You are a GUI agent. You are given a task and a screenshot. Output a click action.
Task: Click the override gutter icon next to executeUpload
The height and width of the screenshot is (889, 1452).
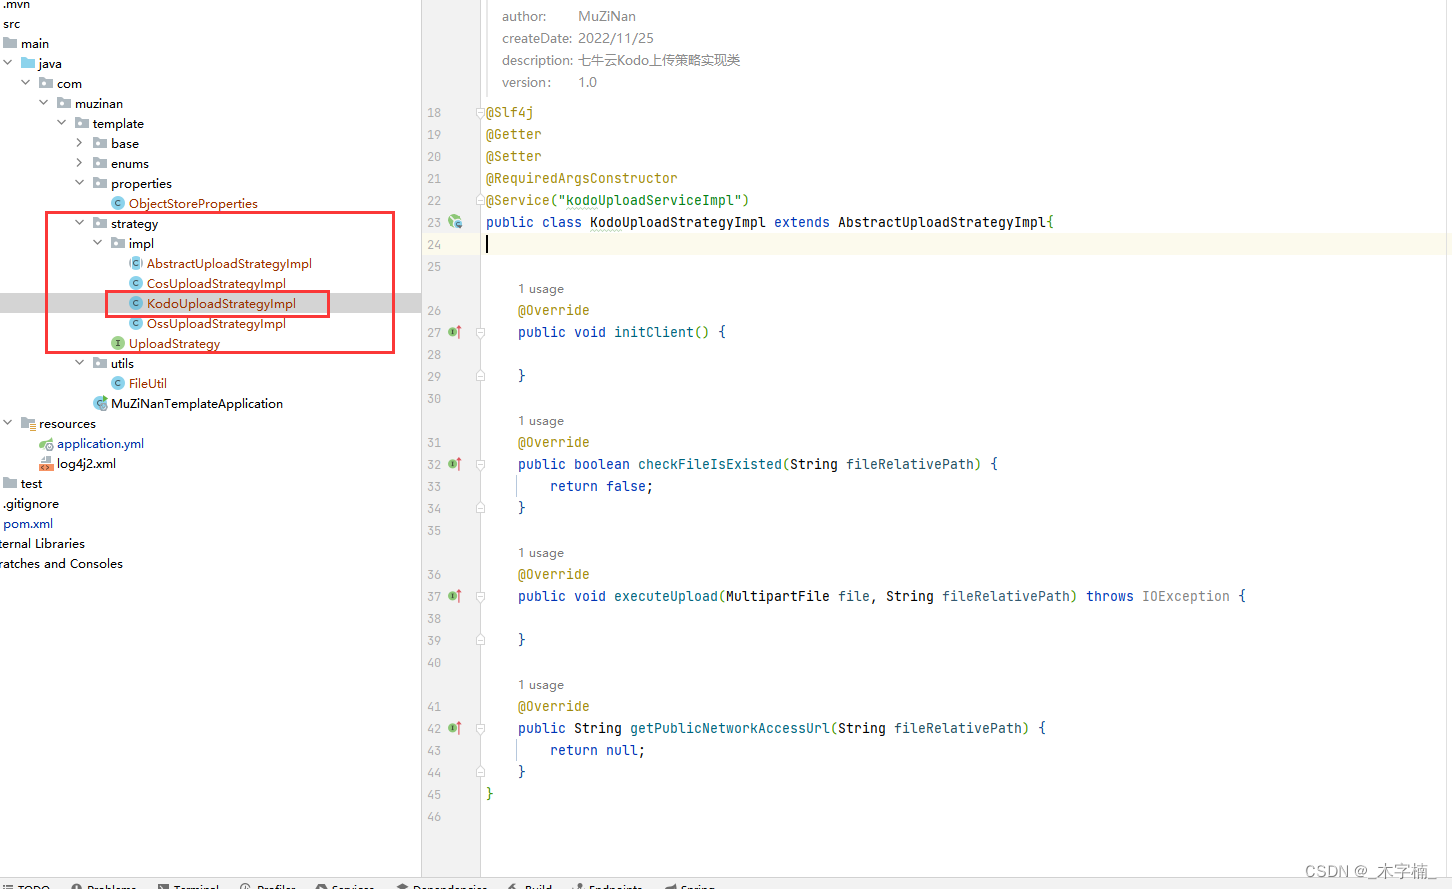pyautogui.click(x=455, y=596)
